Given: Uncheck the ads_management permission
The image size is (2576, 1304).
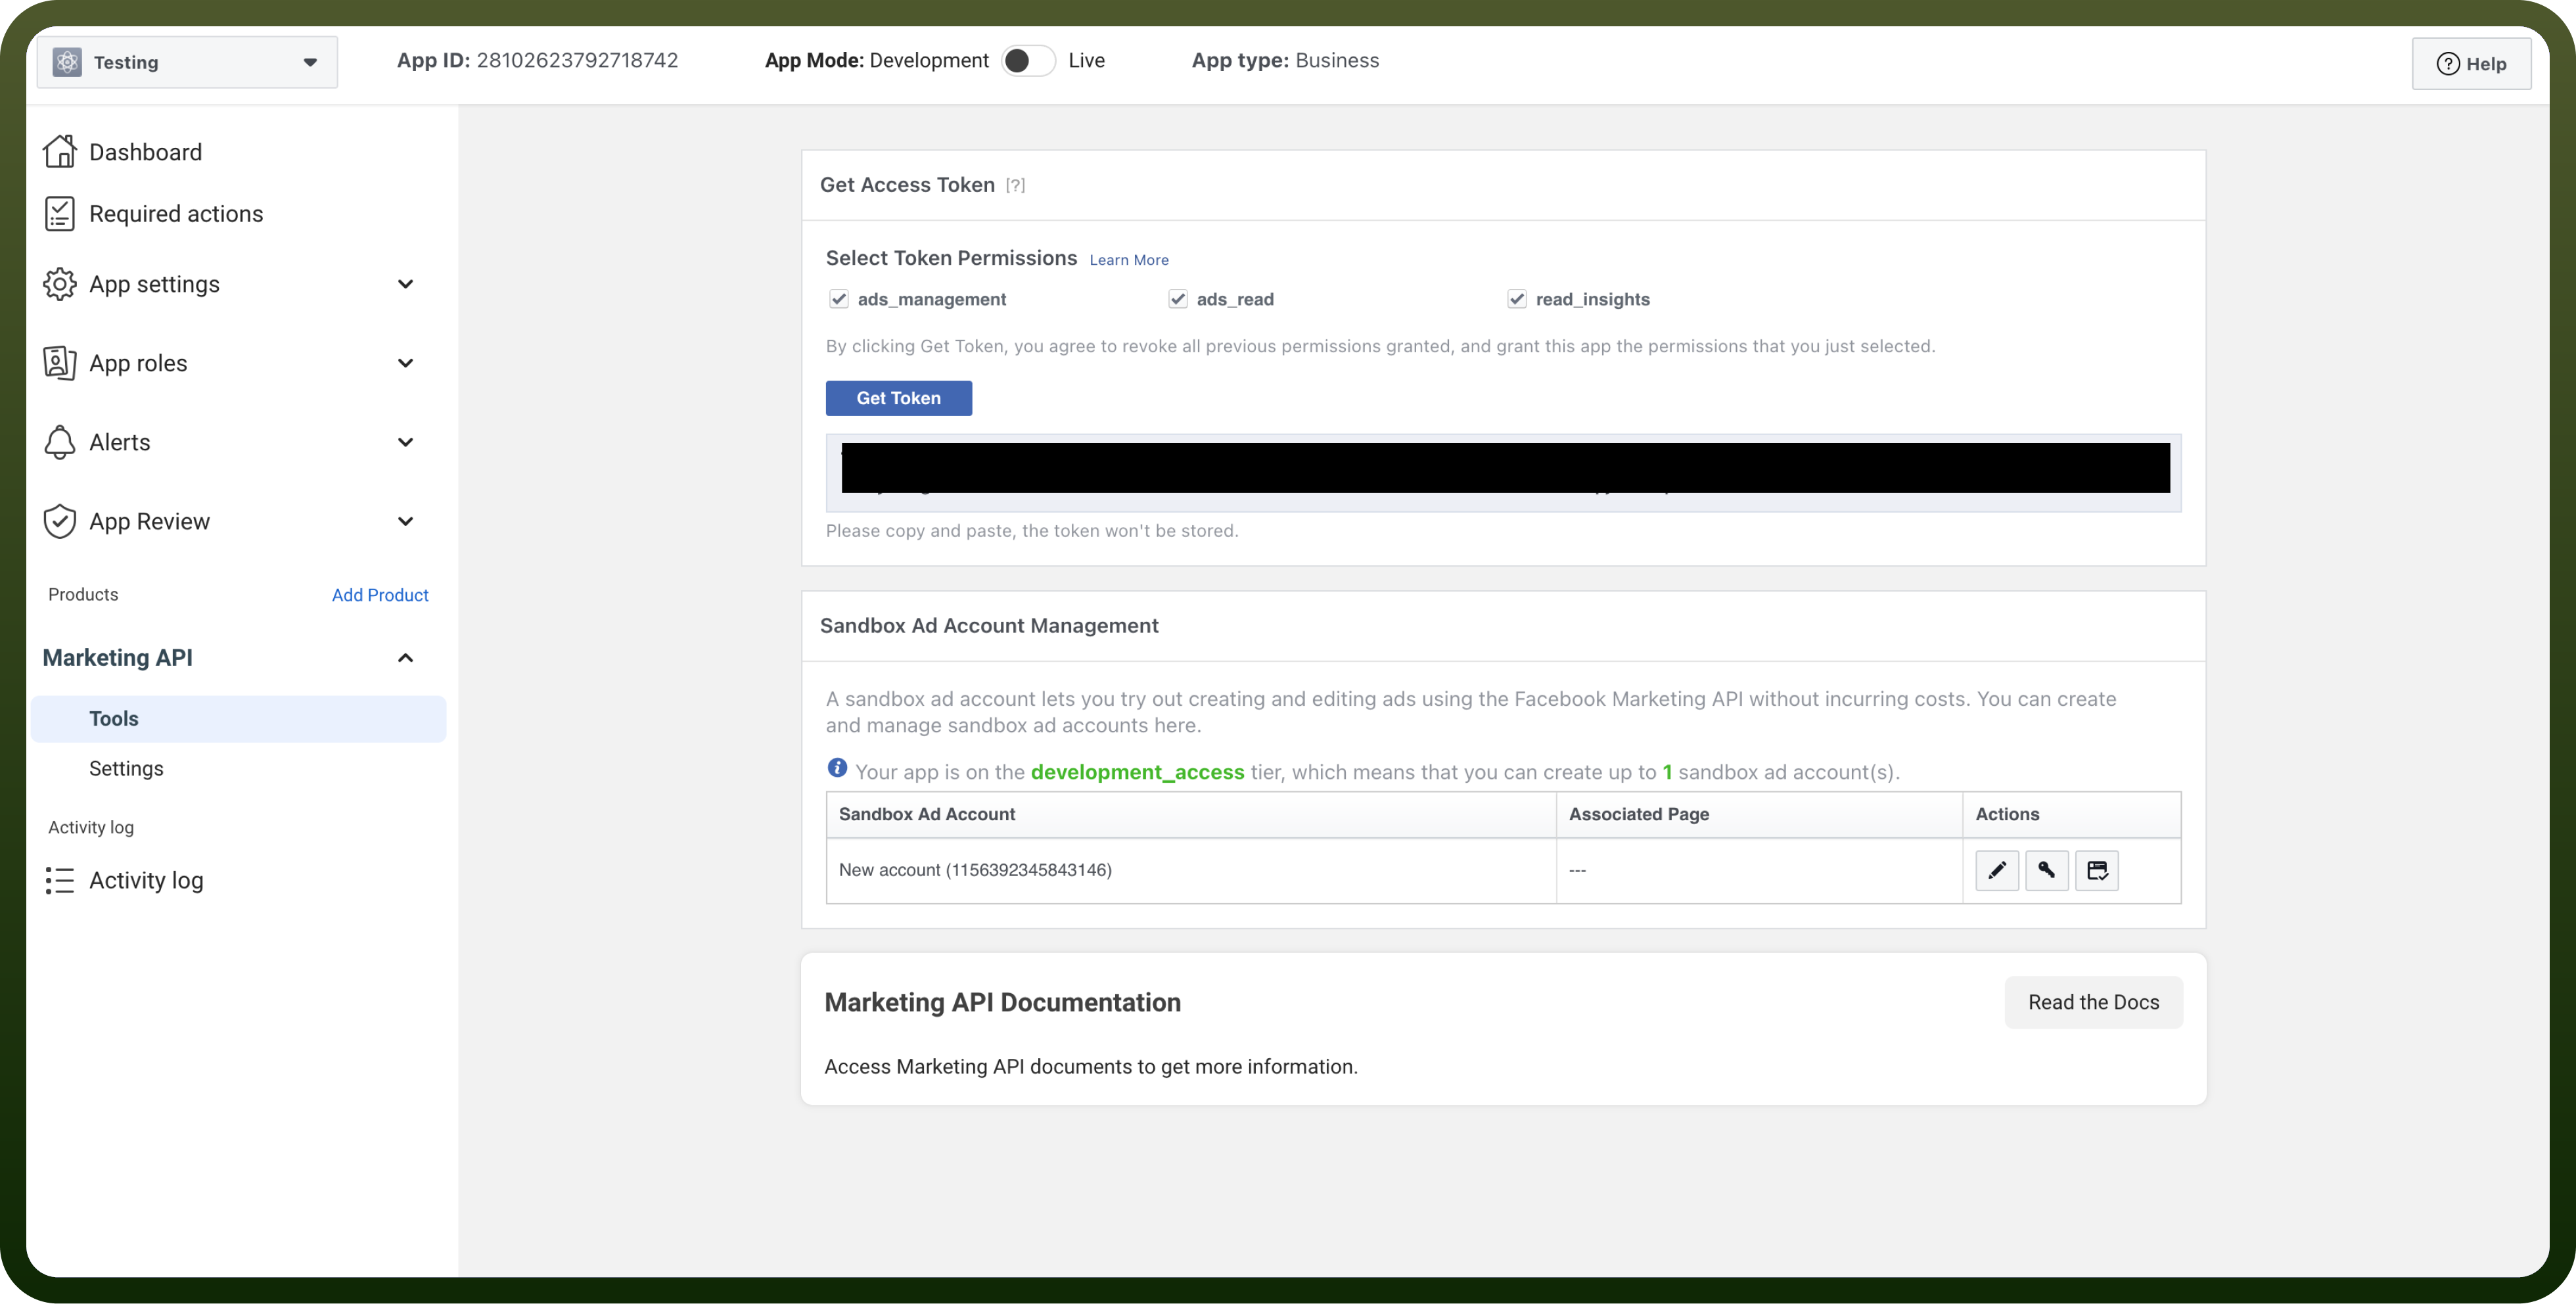Looking at the screenshot, I should click(839, 299).
